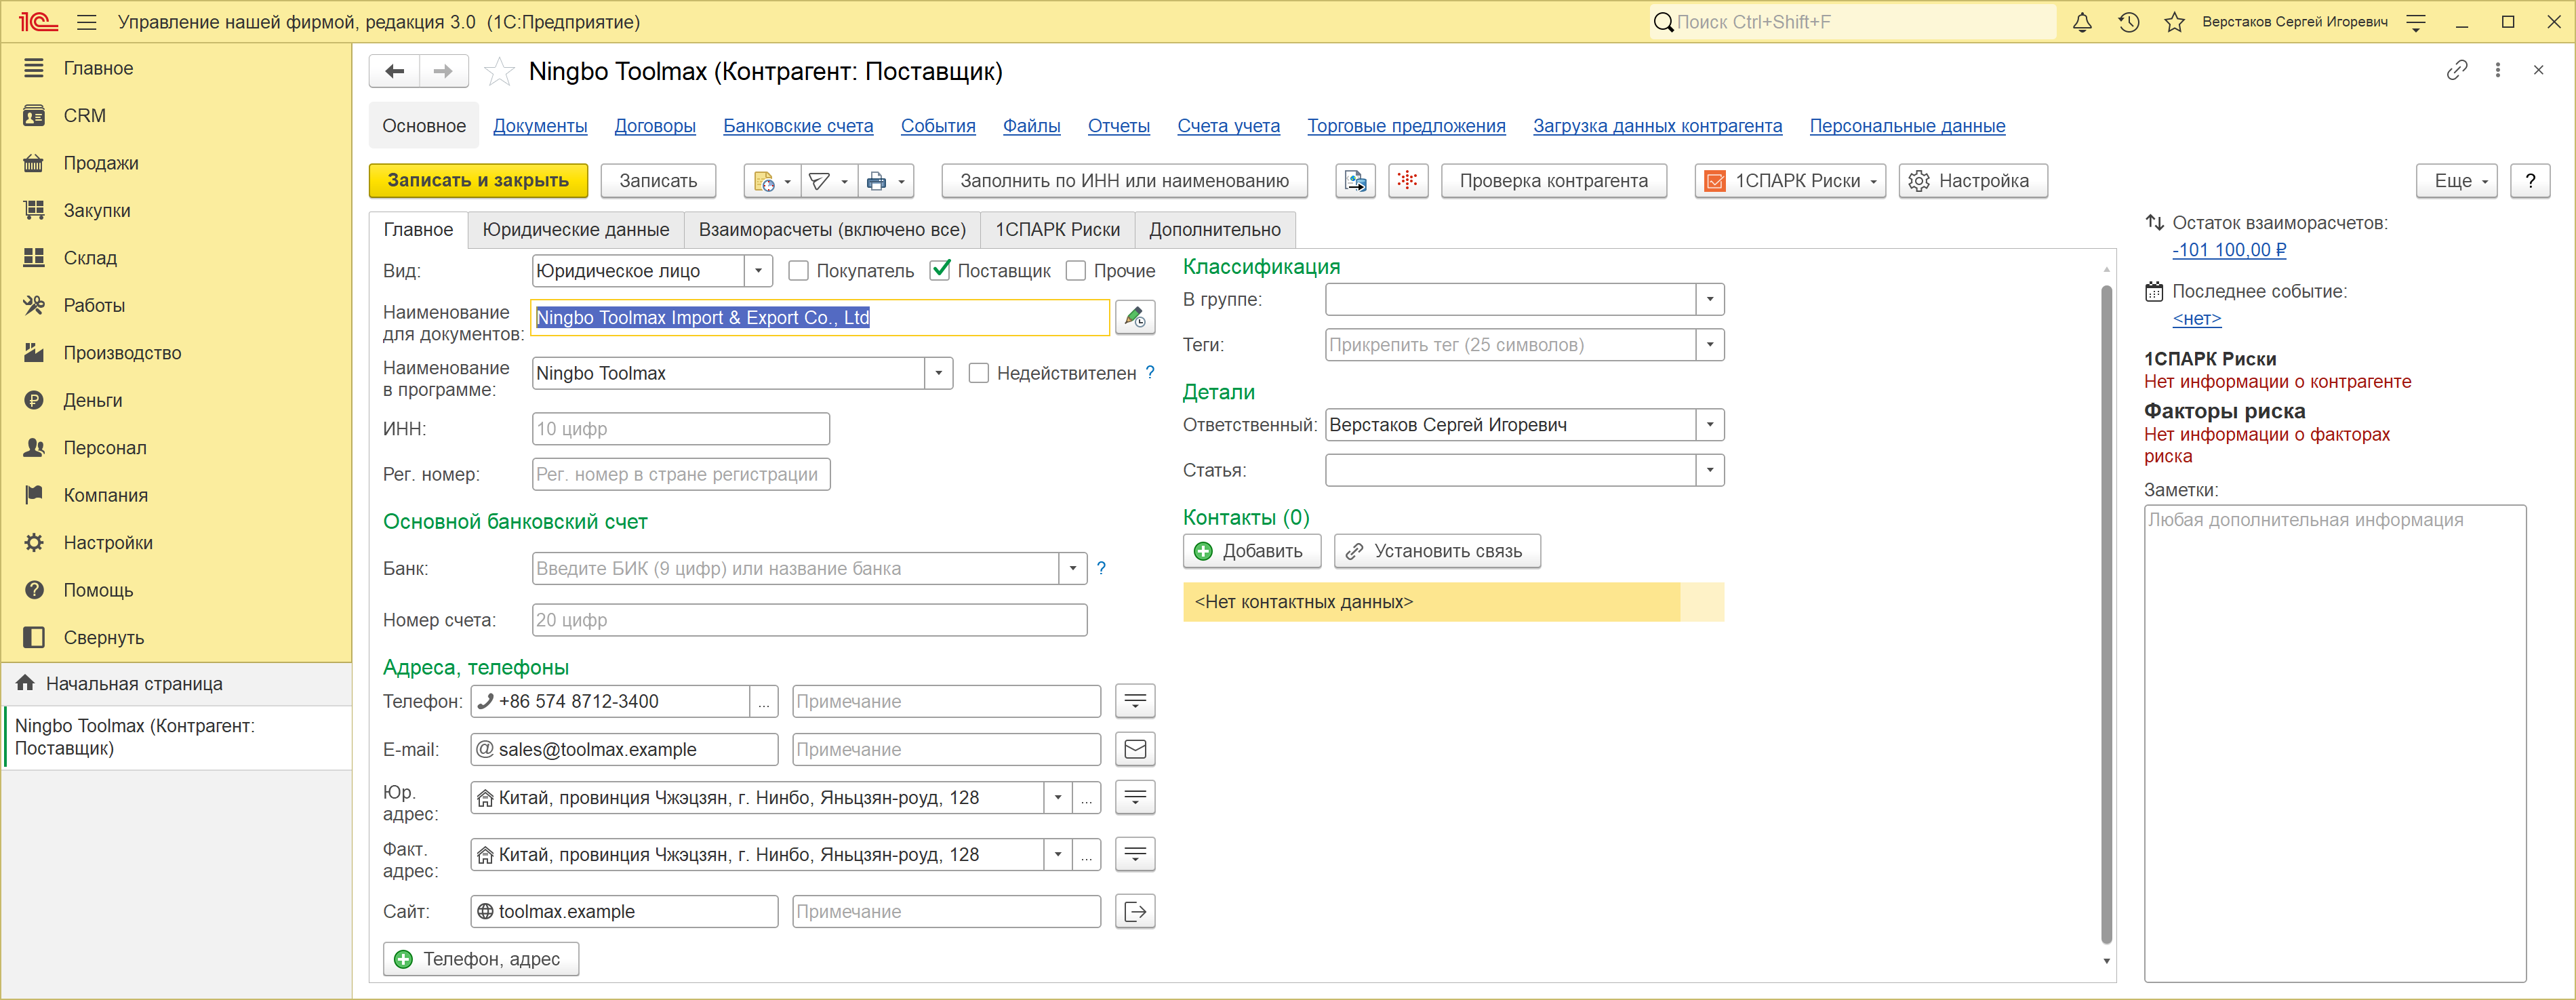Open the Еще menu

pyautogui.click(x=2456, y=181)
